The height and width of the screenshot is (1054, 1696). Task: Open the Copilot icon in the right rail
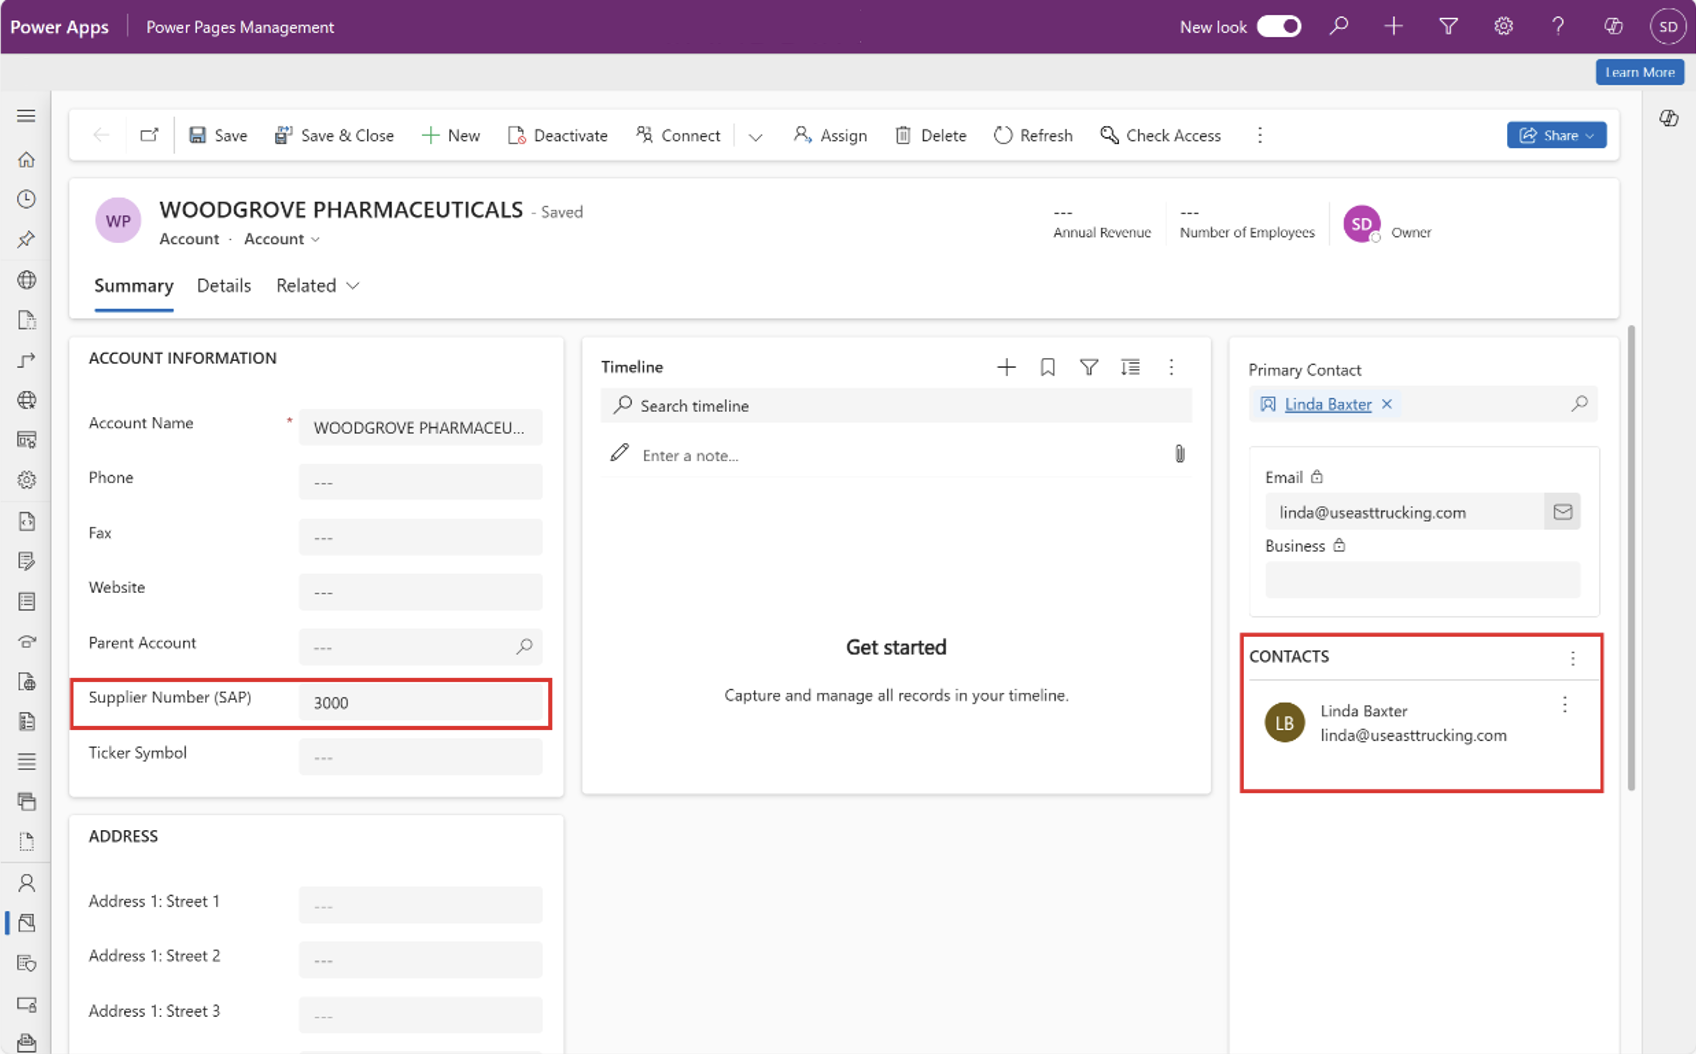(1669, 119)
